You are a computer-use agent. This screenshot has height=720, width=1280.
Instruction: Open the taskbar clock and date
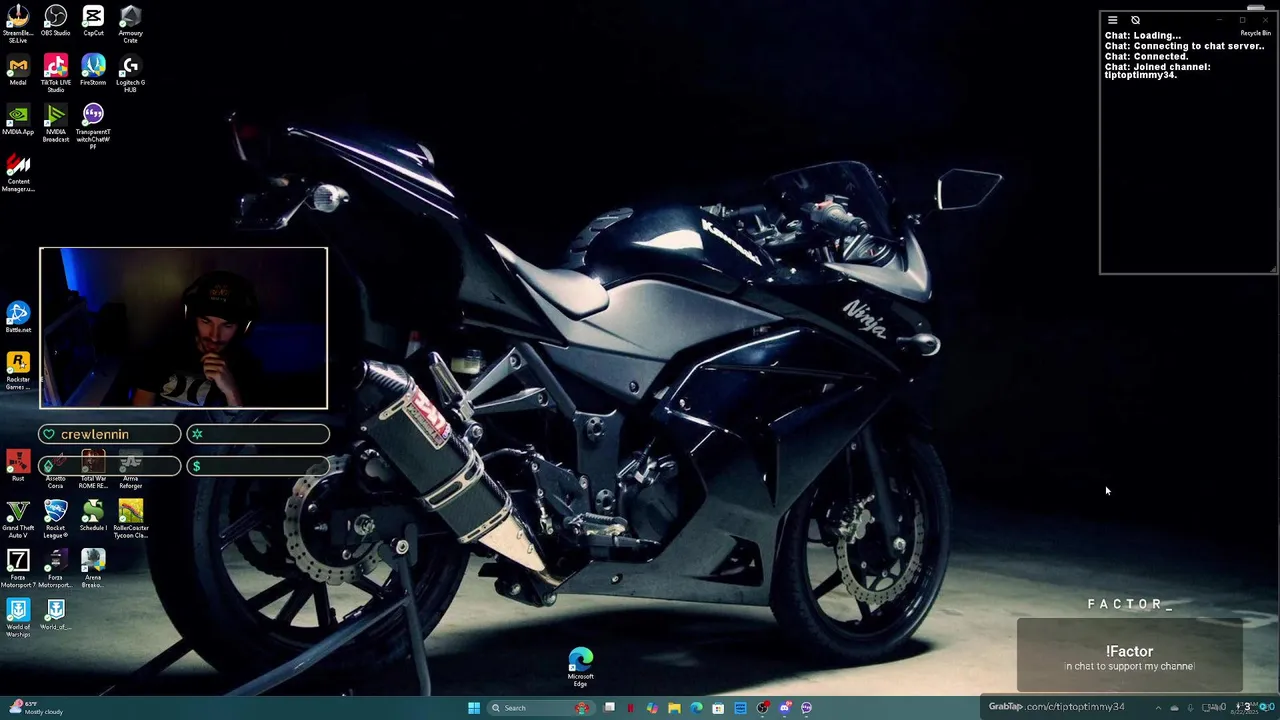point(1245,708)
